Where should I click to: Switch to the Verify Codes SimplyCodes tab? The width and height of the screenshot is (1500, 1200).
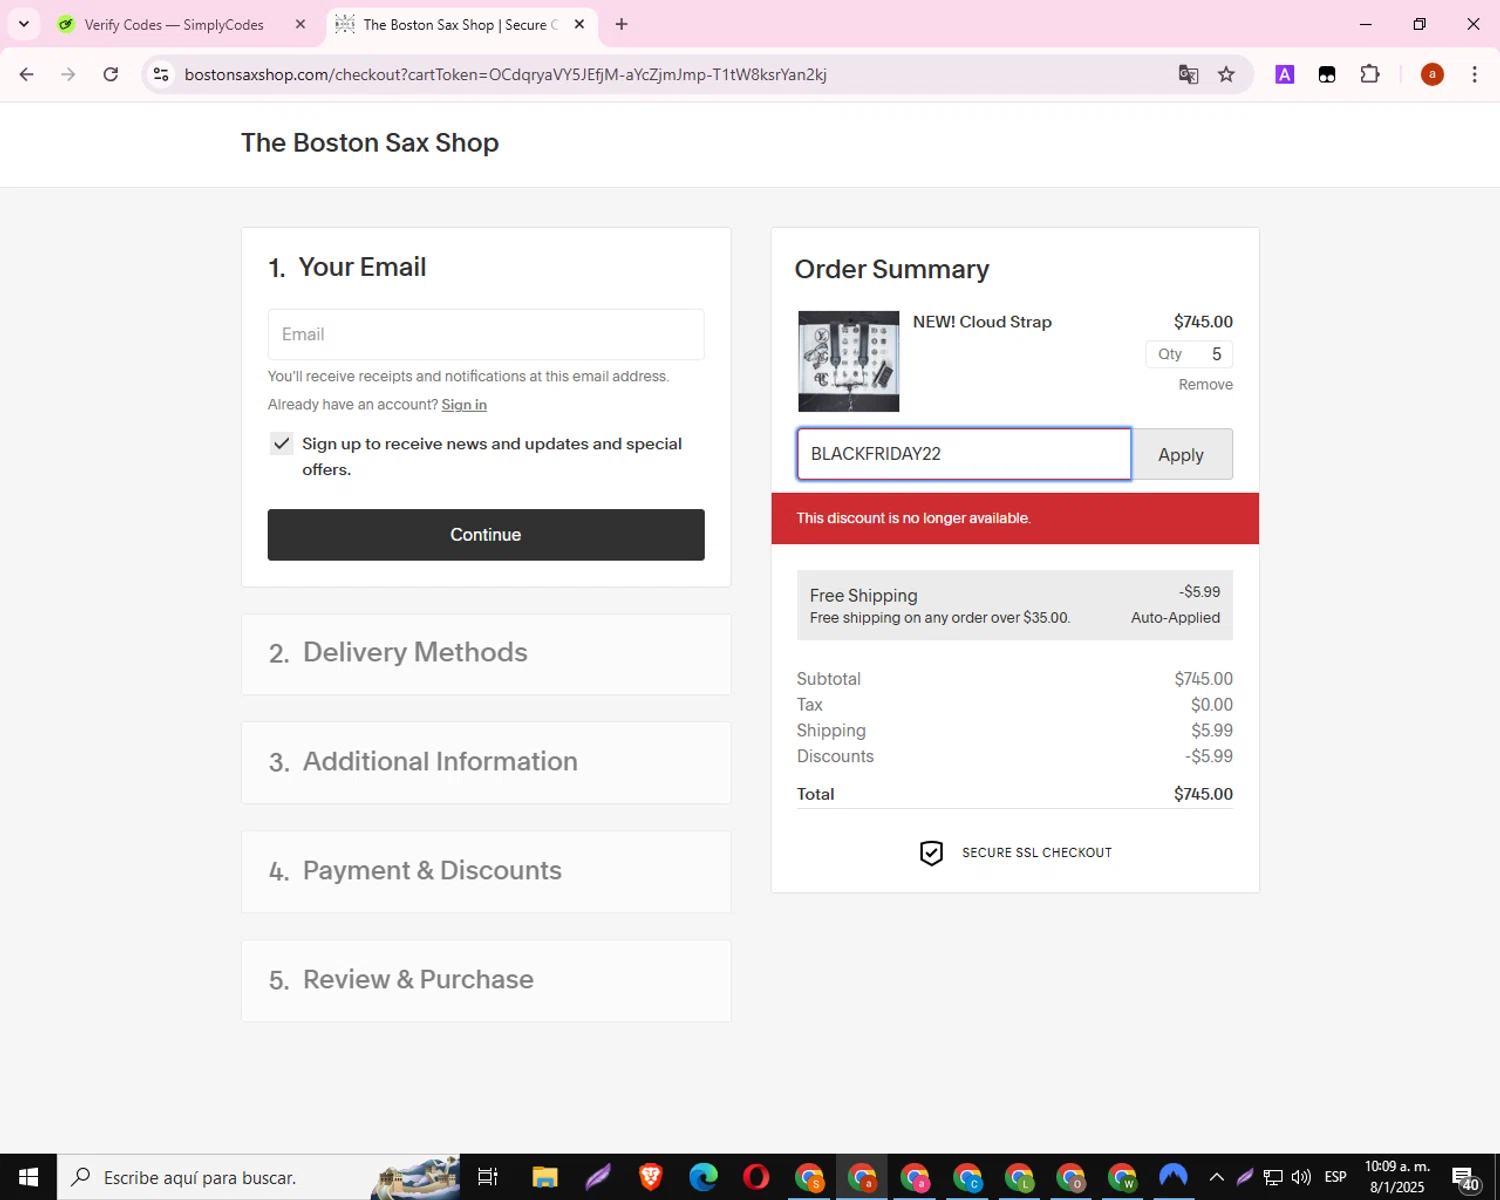click(x=174, y=24)
